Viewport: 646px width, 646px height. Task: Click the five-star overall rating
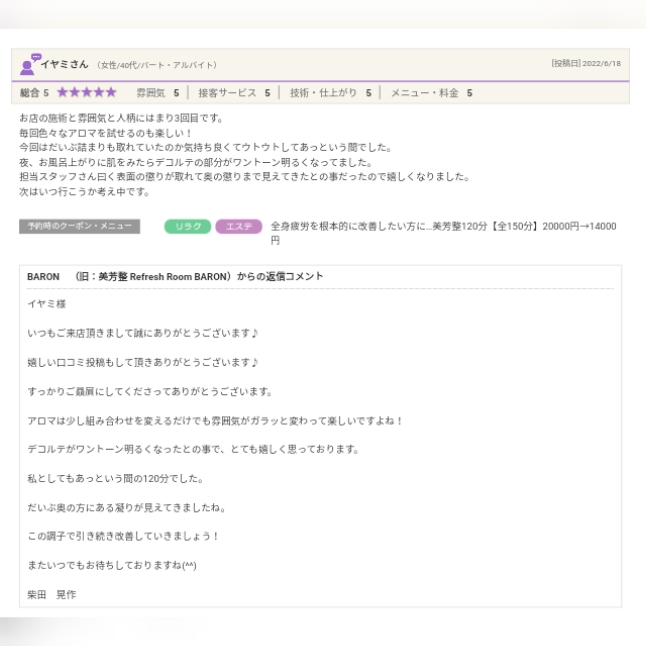click(x=87, y=93)
